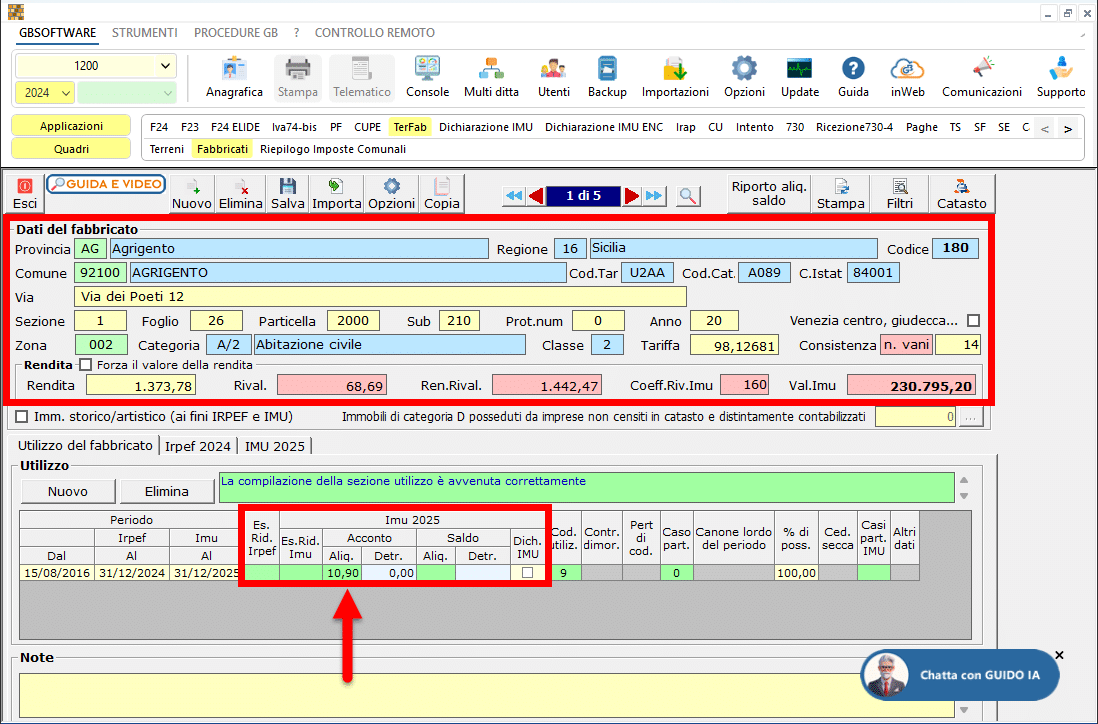Open Importazioni
The width and height of the screenshot is (1098, 724).
(x=675, y=77)
